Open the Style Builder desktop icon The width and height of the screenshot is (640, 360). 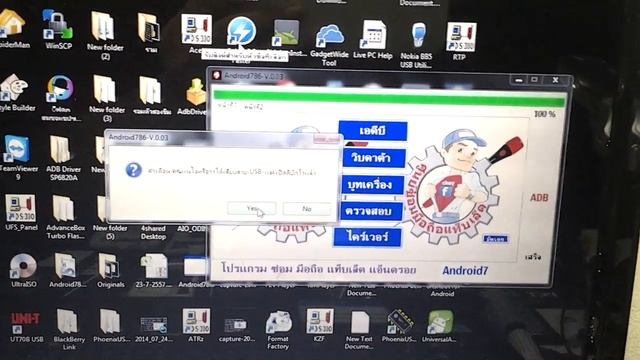tap(15, 93)
